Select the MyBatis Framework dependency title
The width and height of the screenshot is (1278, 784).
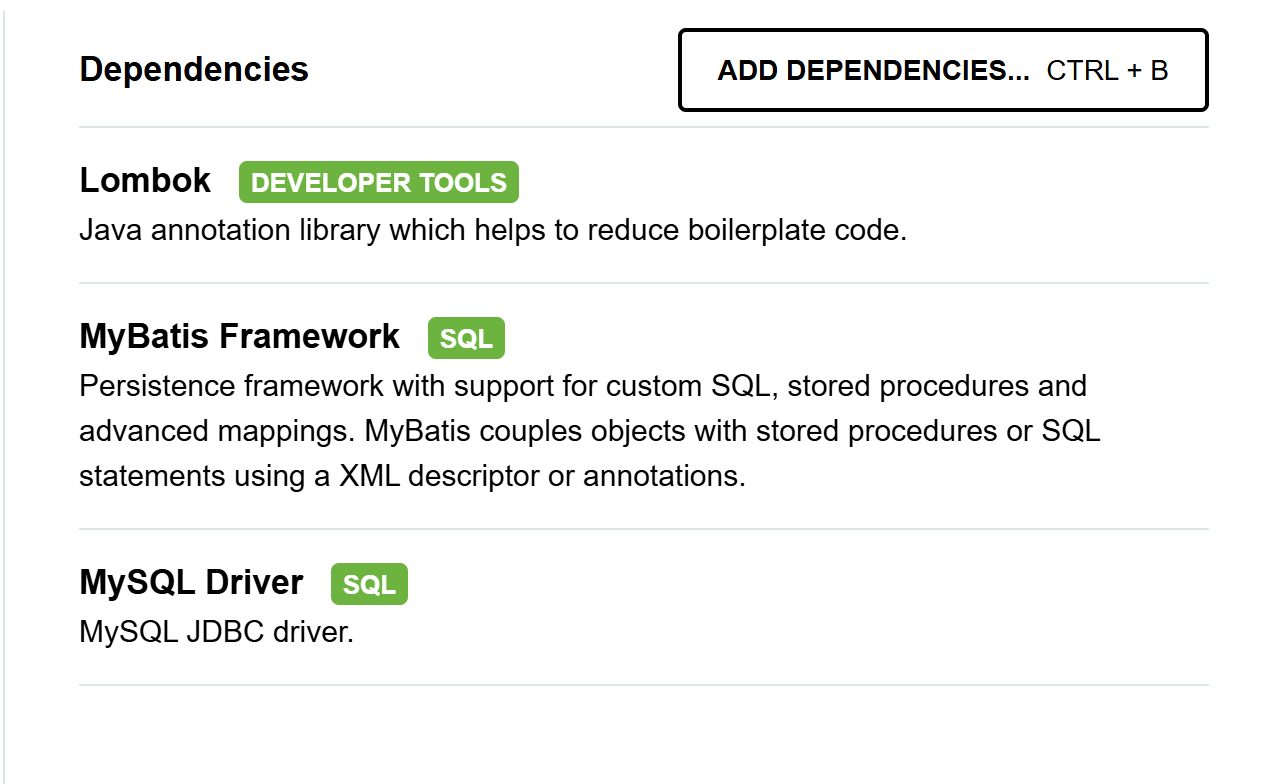point(240,336)
